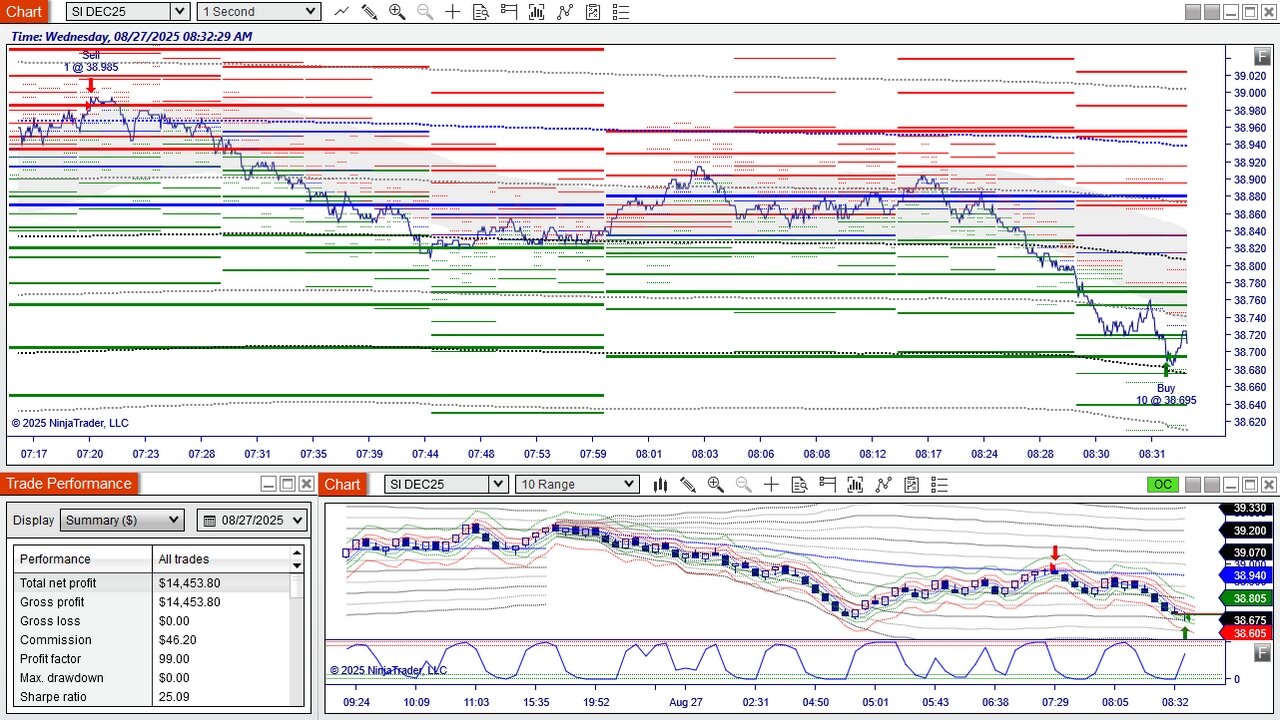Select the Buy 10 @ 38.695 marker

1166,394
